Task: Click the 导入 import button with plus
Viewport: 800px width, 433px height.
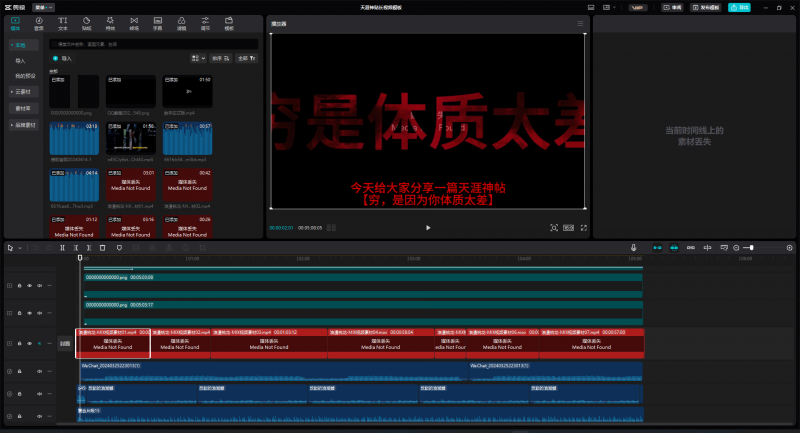Action: coord(63,59)
